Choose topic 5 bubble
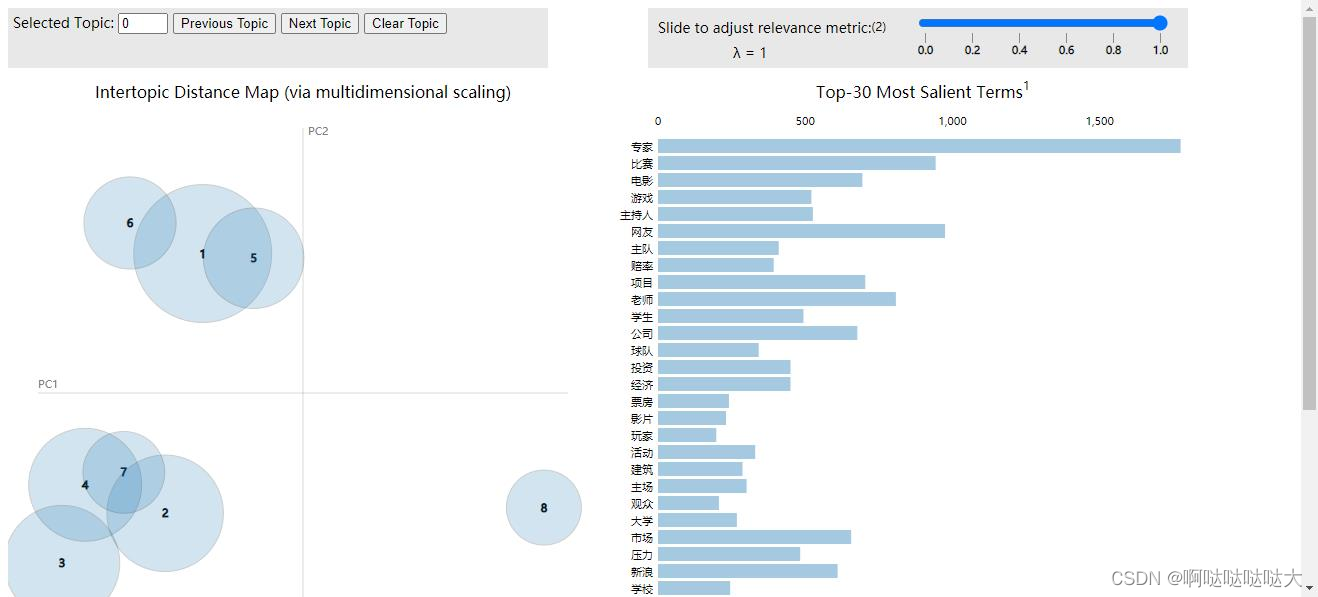Viewport: 1318px width, 597px height. point(253,258)
